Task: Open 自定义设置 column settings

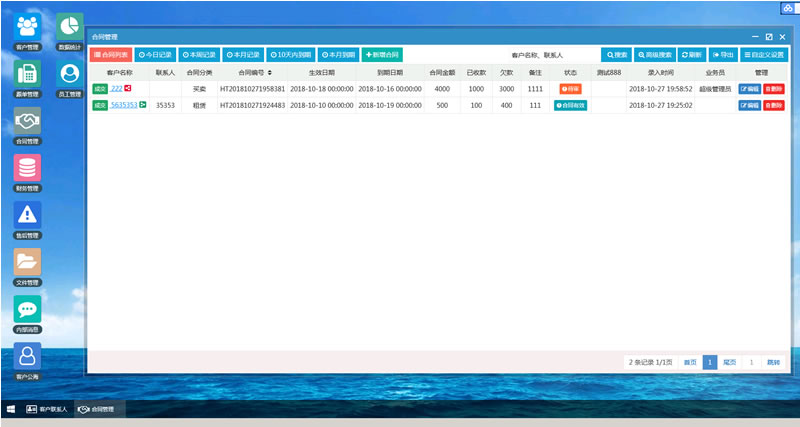Action: tap(763, 54)
